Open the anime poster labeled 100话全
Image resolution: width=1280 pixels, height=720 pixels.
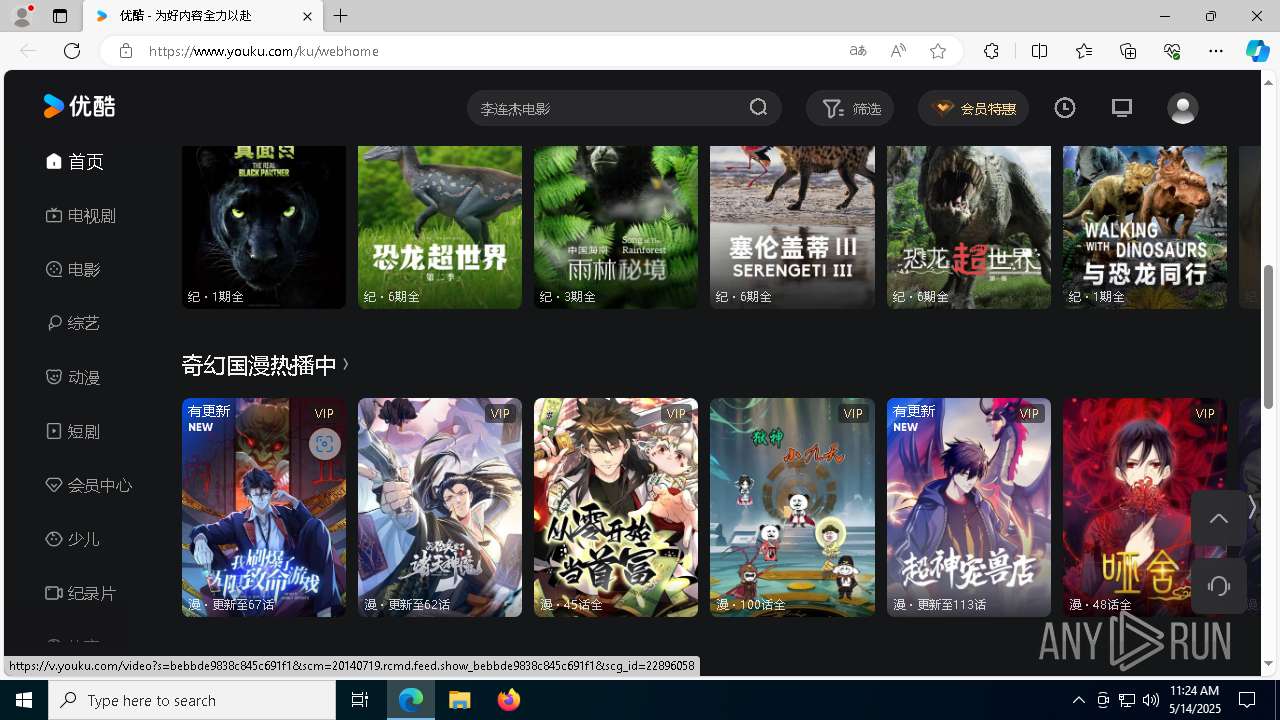[792, 507]
